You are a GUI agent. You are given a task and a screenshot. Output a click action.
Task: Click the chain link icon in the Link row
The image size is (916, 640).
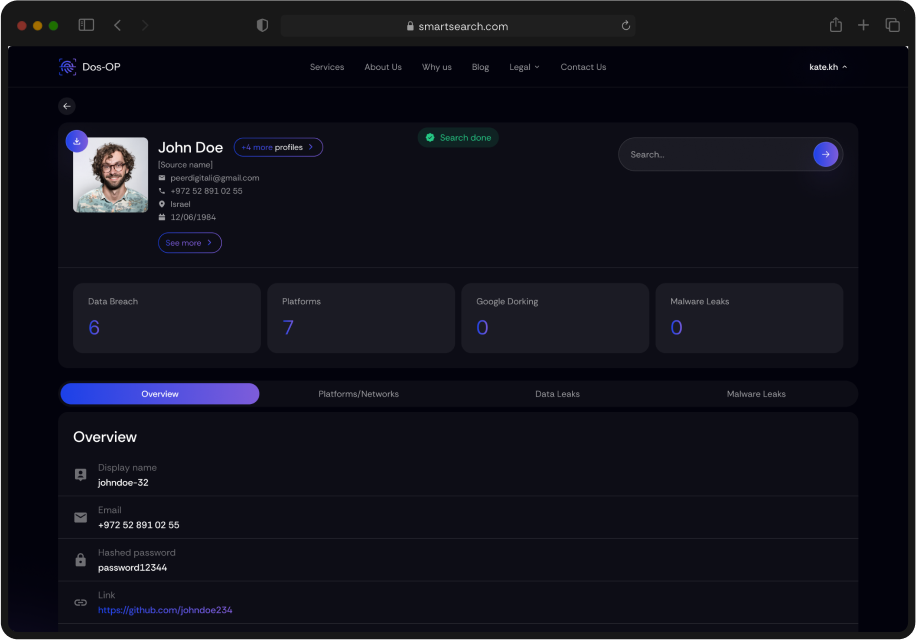(80, 602)
